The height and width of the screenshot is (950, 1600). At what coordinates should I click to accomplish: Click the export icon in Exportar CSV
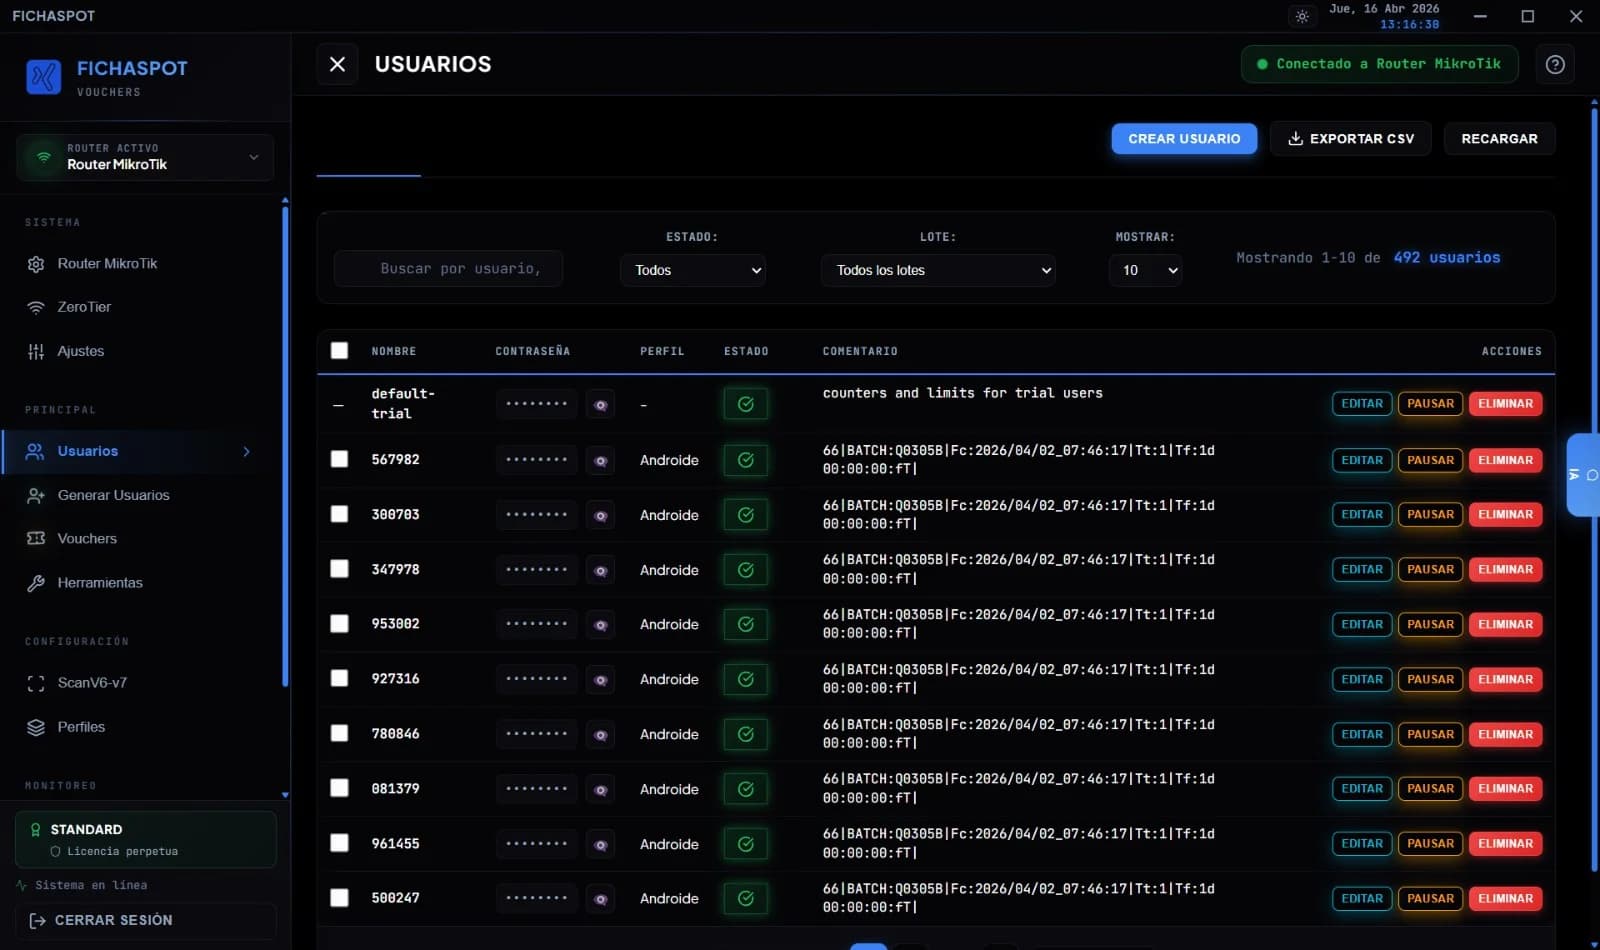pyautogui.click(x=1295, y=139)
